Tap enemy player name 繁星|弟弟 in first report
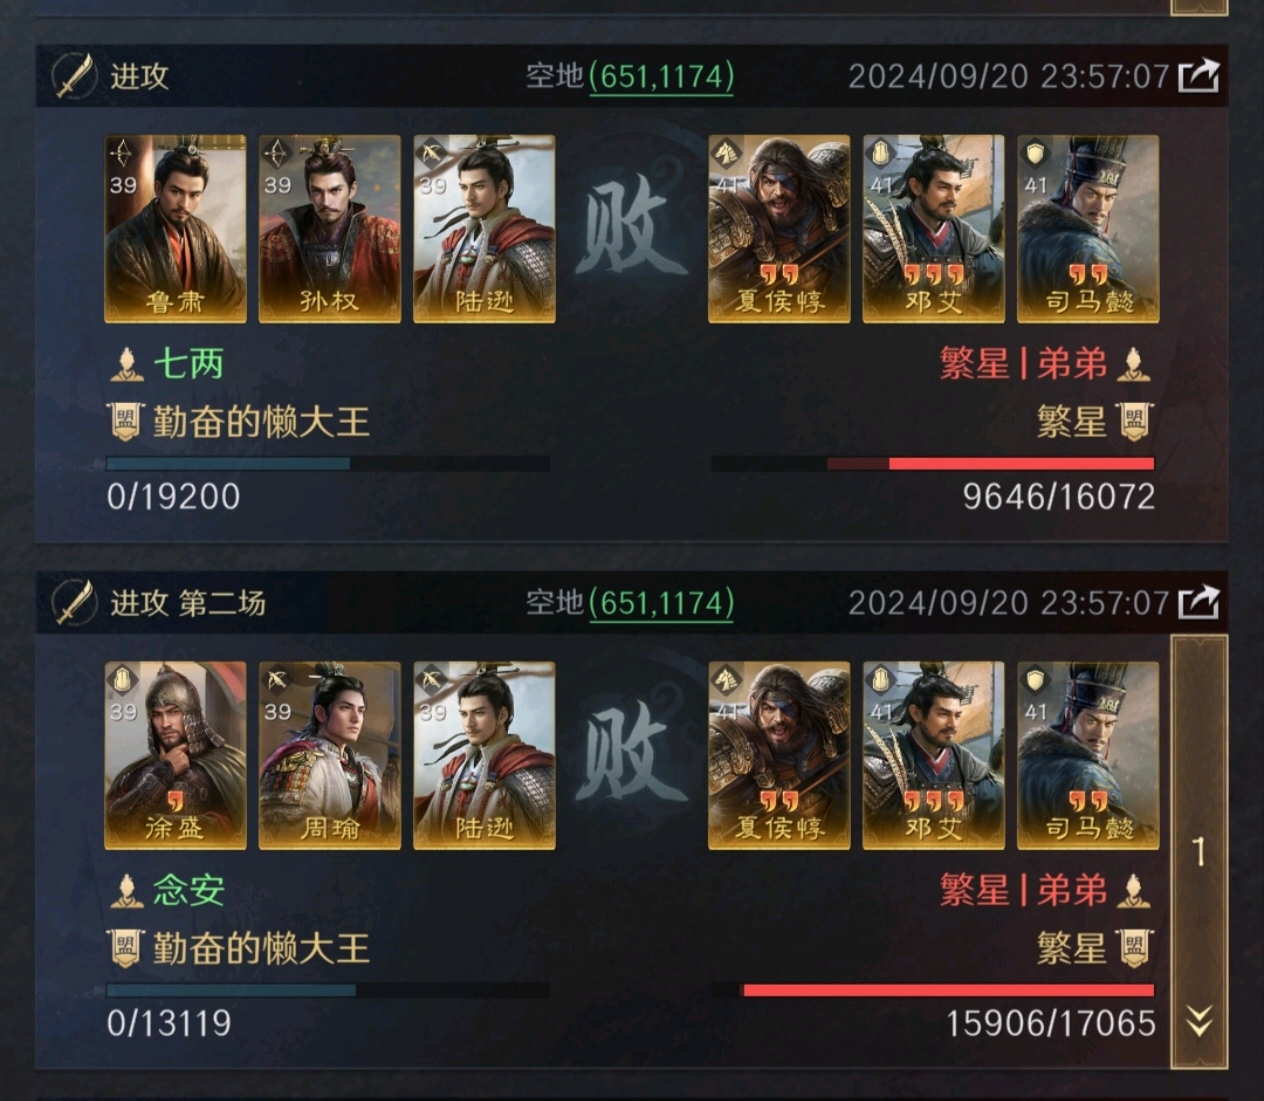Screen dimensions: 1264x1101 tap(1023, 364)
